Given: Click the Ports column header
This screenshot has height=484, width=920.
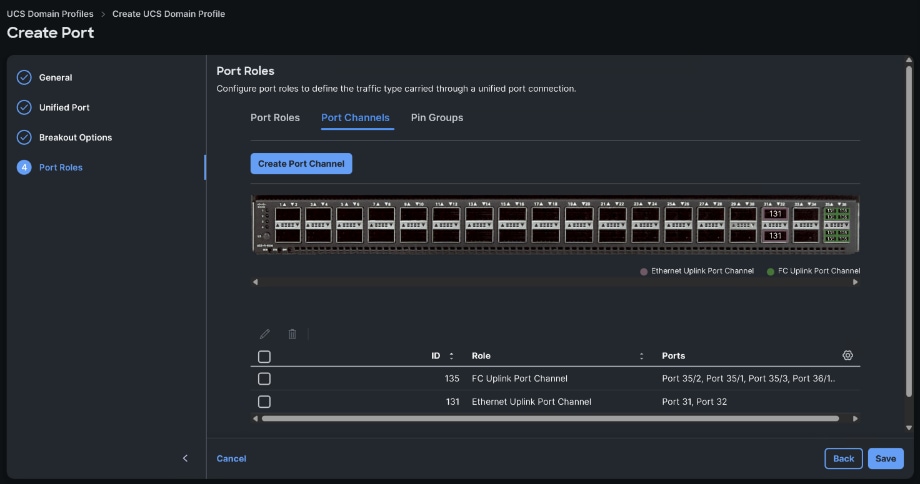Looking at the screenshot, I should [673, 356].
